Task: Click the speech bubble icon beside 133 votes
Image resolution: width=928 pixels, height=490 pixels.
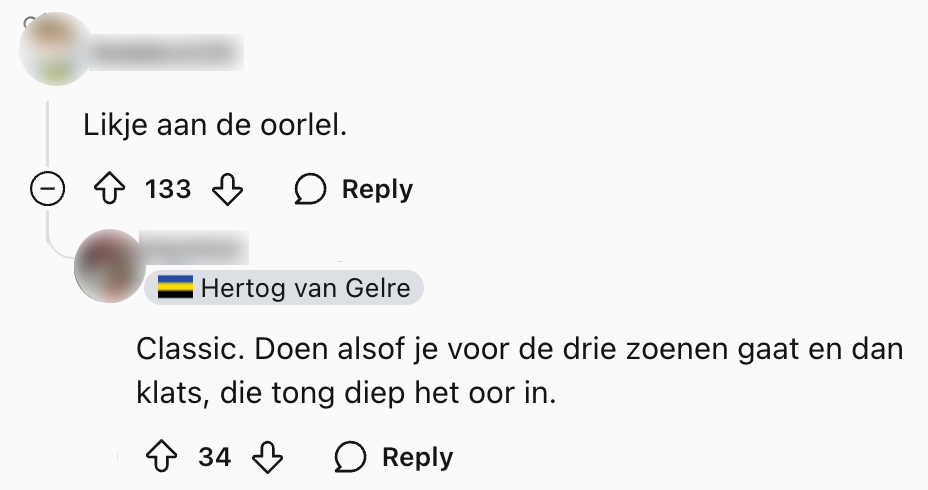Action: coord(310,189)
